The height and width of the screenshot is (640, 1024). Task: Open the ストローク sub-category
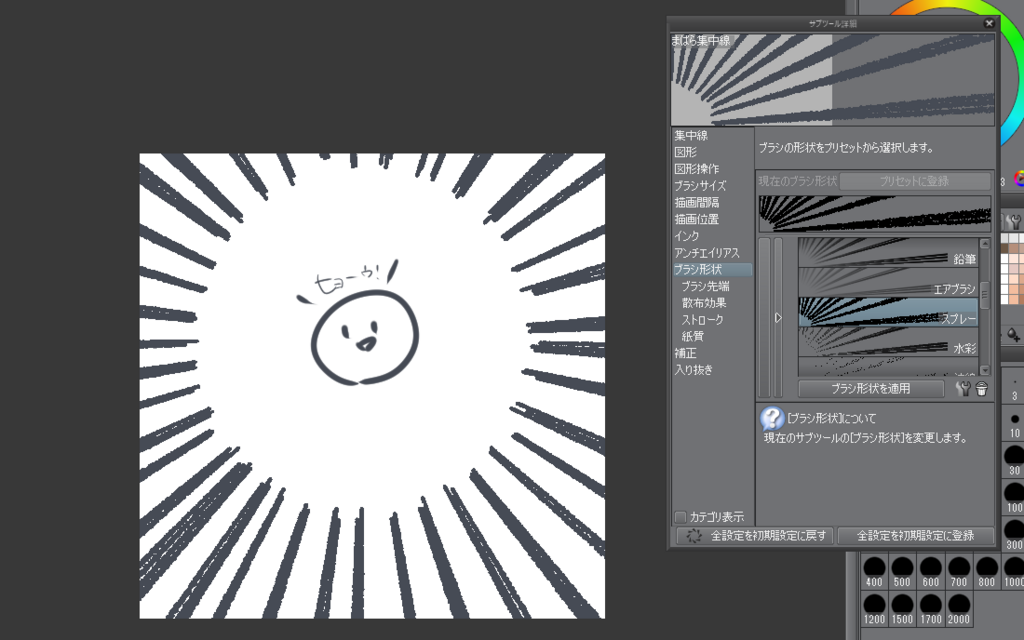pos(702,320)
